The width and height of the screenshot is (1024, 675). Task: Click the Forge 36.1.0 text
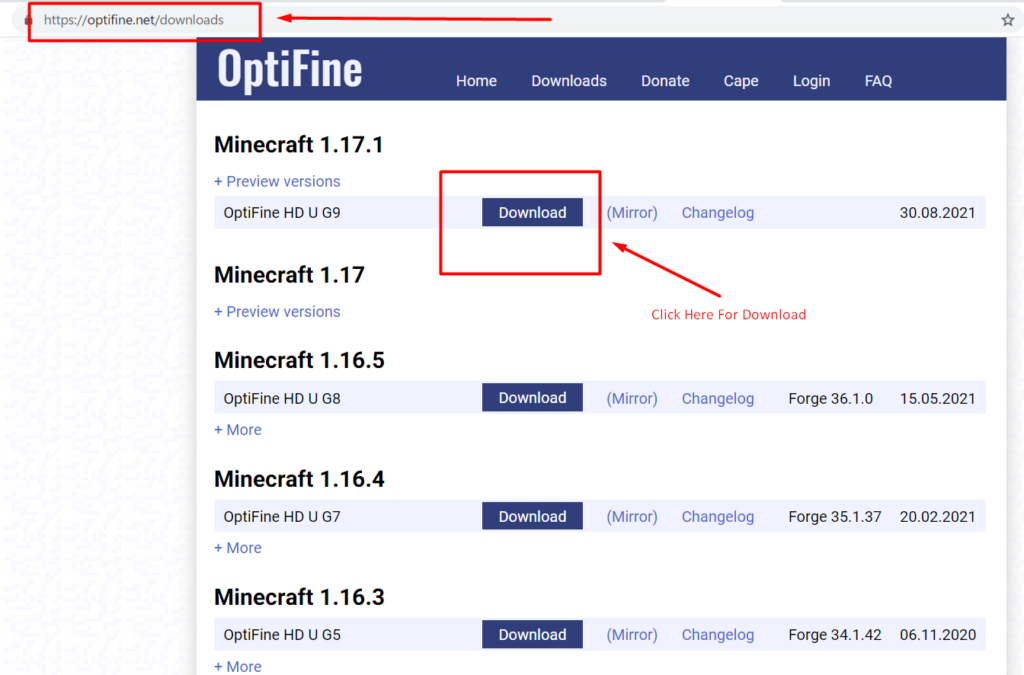pos(830,399)
